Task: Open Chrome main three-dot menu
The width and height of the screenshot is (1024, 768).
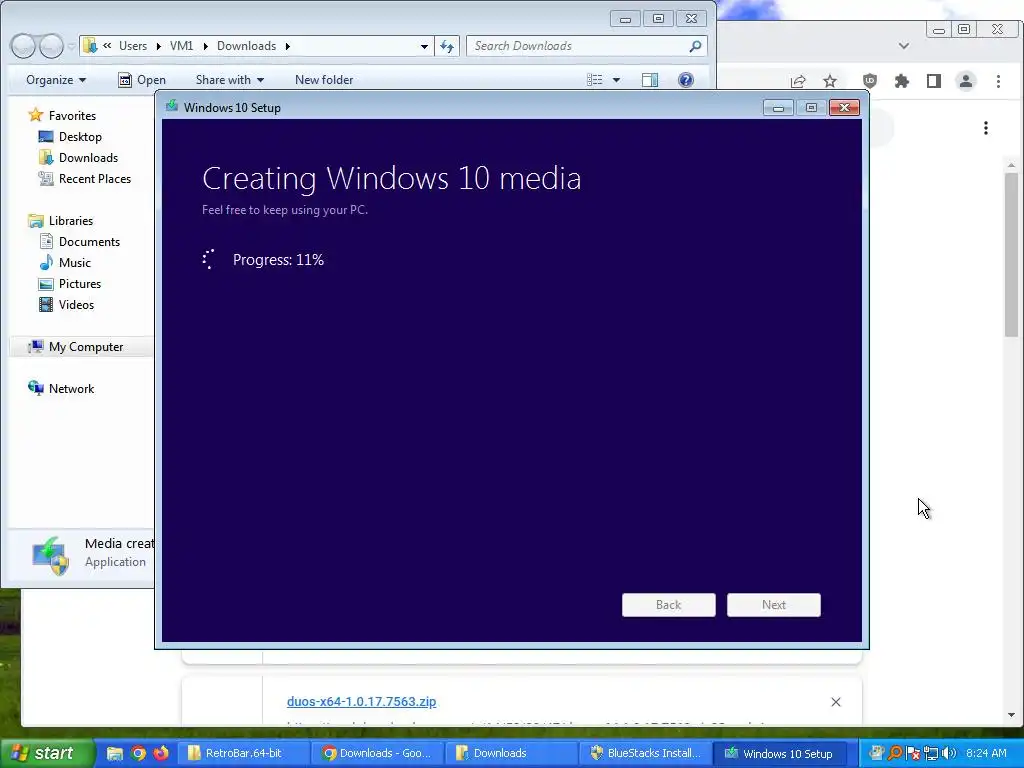Action: click(998, 81)
